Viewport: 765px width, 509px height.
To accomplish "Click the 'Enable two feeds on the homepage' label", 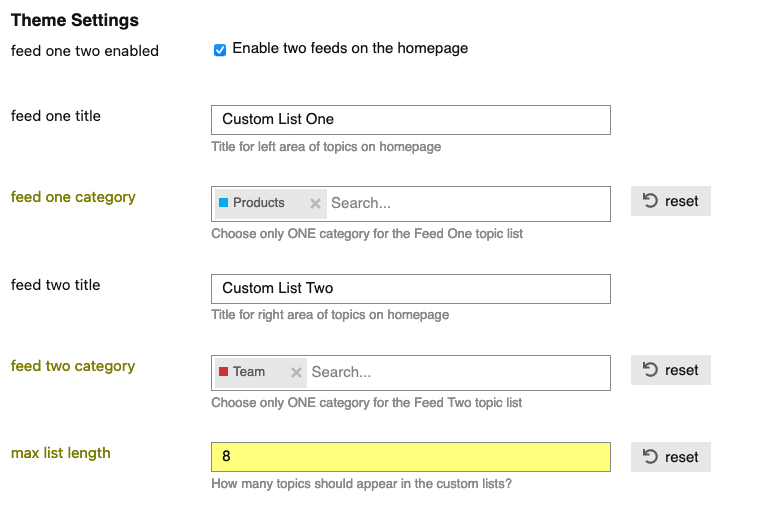I will click(x=350, y=48).
